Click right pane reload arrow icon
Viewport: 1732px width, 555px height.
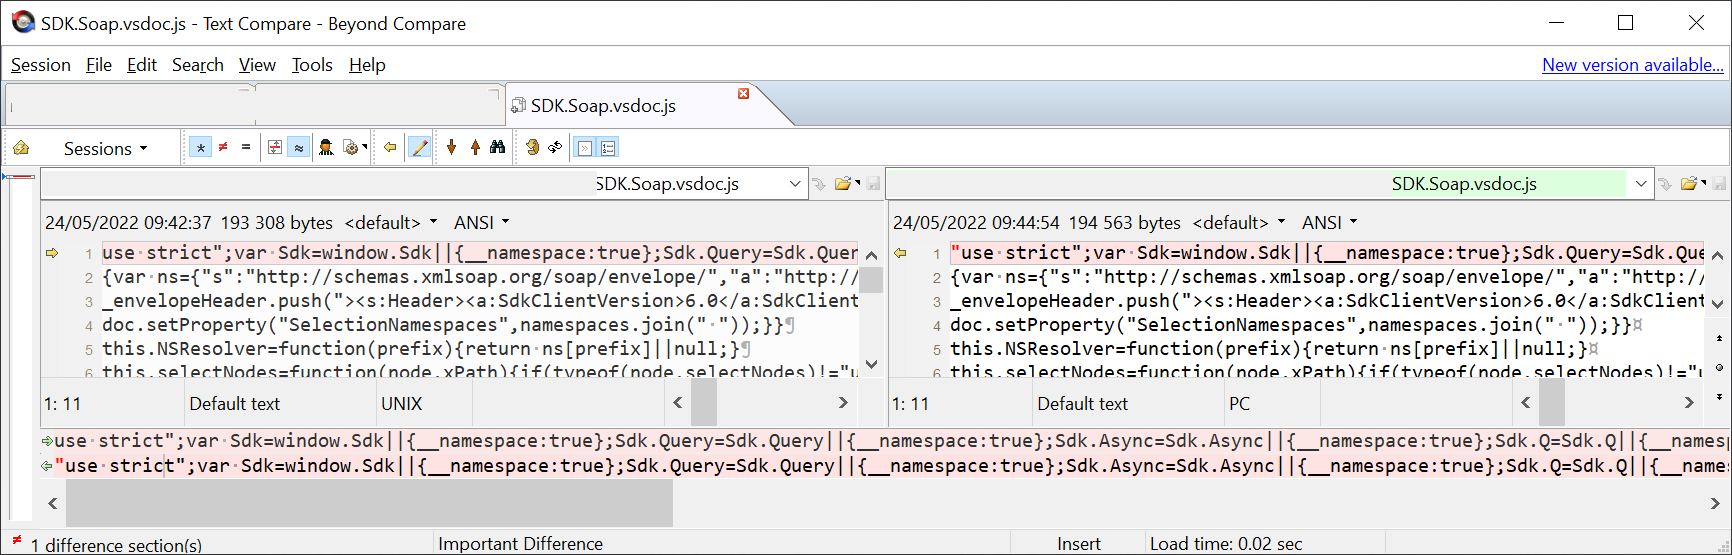pyautogui.click(x=1665, y=184)
